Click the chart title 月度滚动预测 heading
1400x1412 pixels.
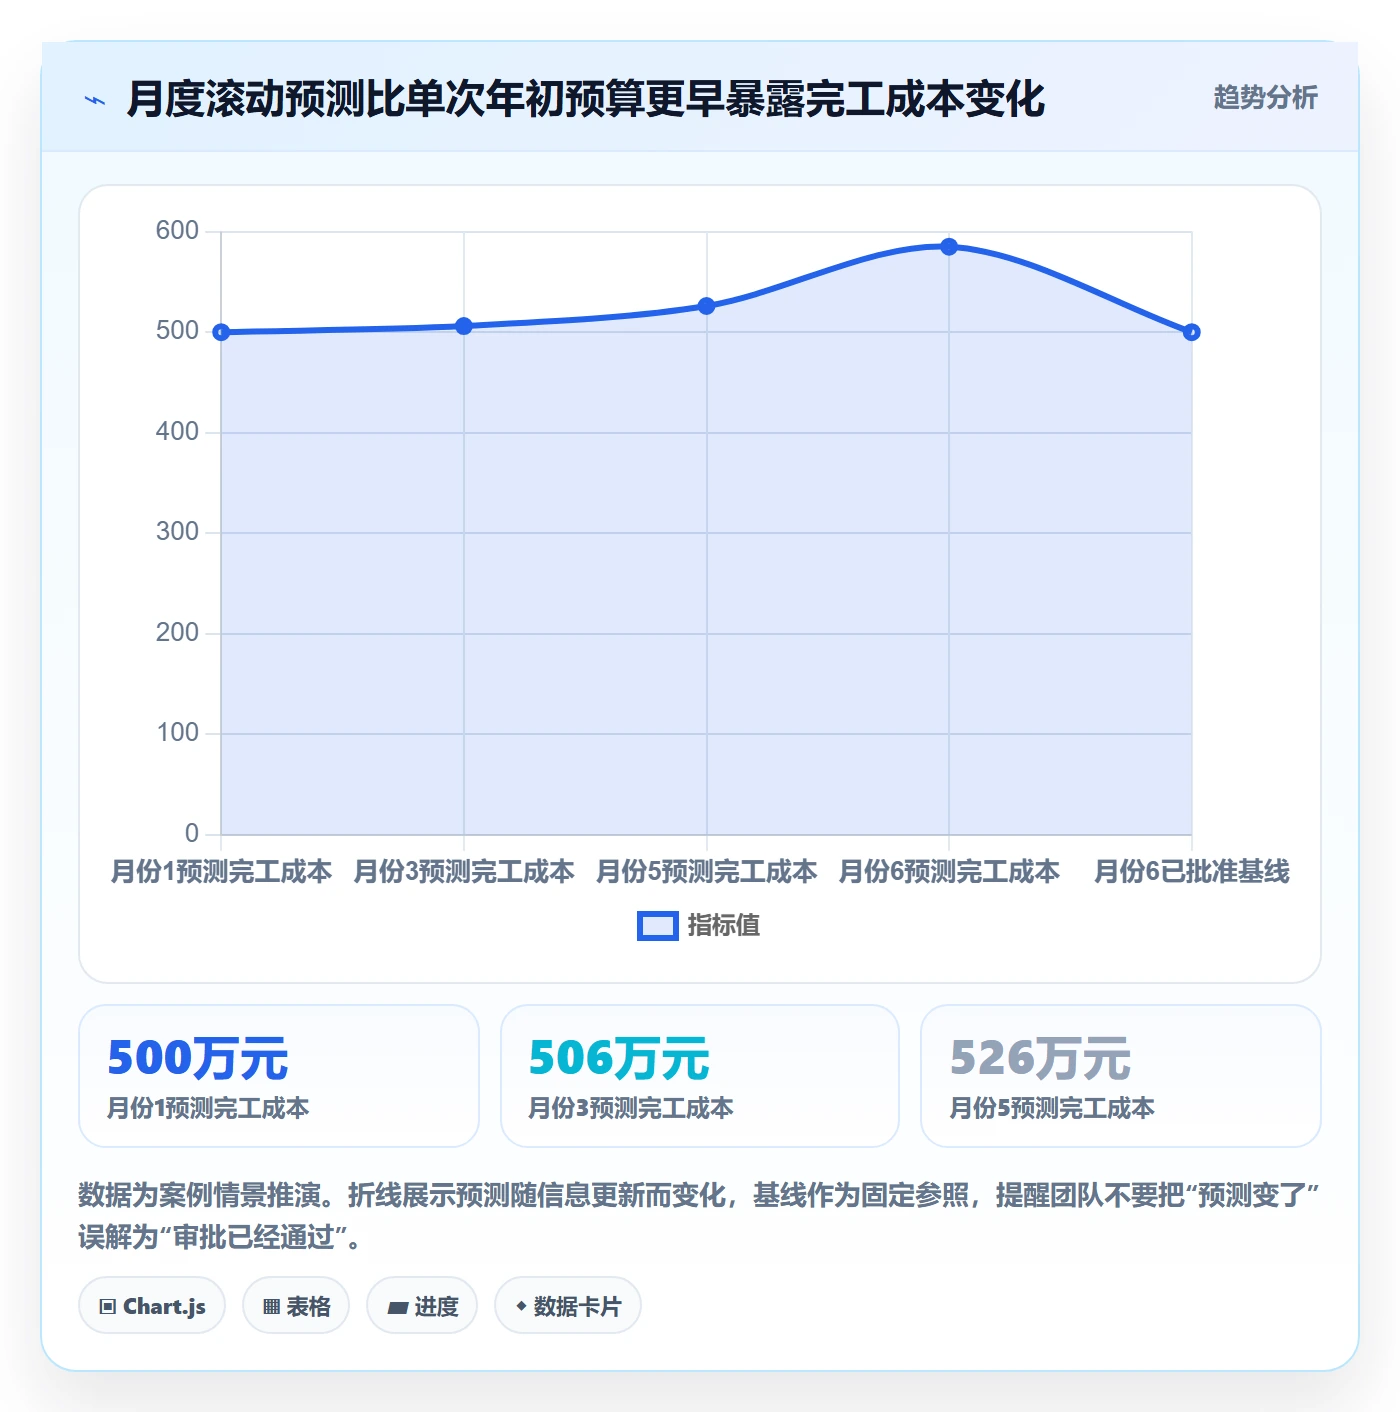[586, 99]
